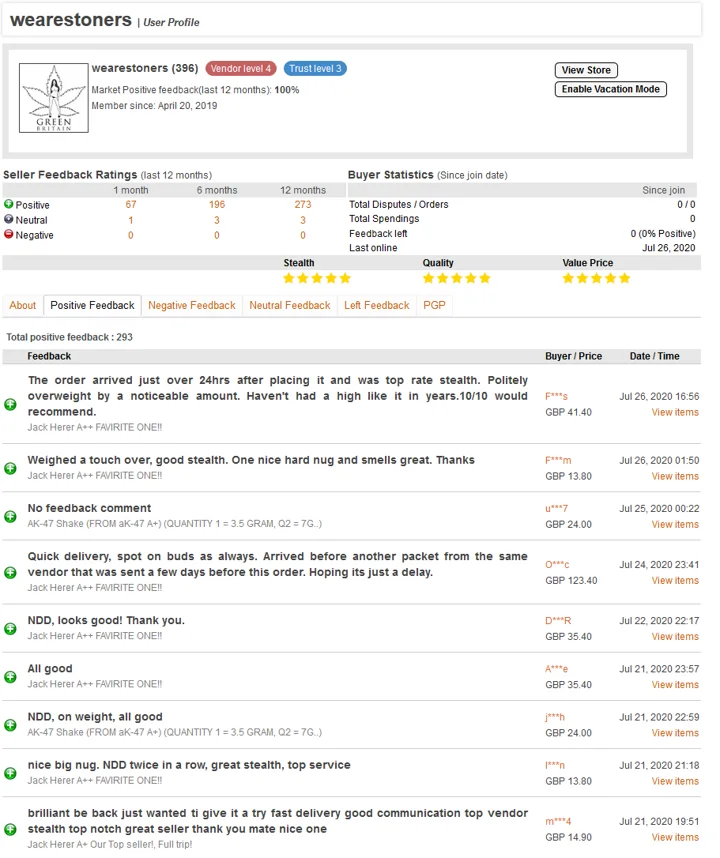Click the Value Price five-star rating

(x=597, y=278)
